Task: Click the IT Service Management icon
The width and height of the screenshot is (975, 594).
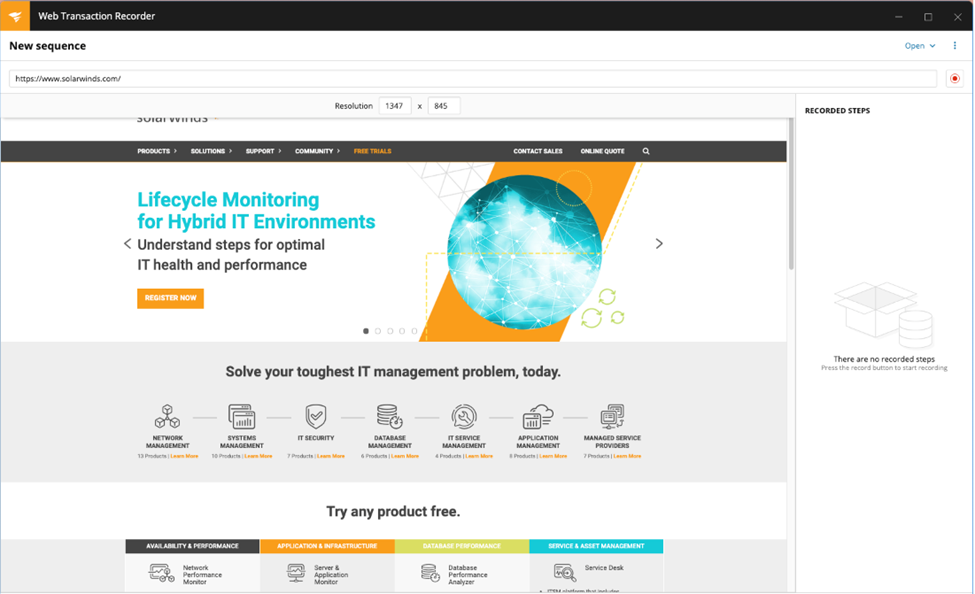Action: (464, 416)
